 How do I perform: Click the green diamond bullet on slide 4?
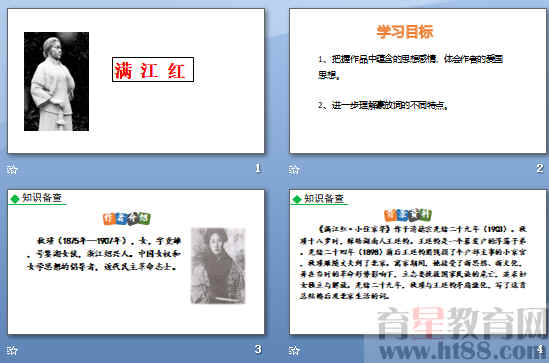coord(297,199)
